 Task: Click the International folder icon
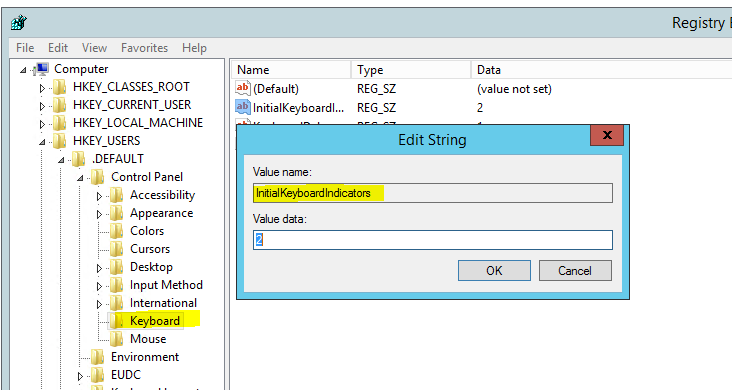(x=116, y=303)
